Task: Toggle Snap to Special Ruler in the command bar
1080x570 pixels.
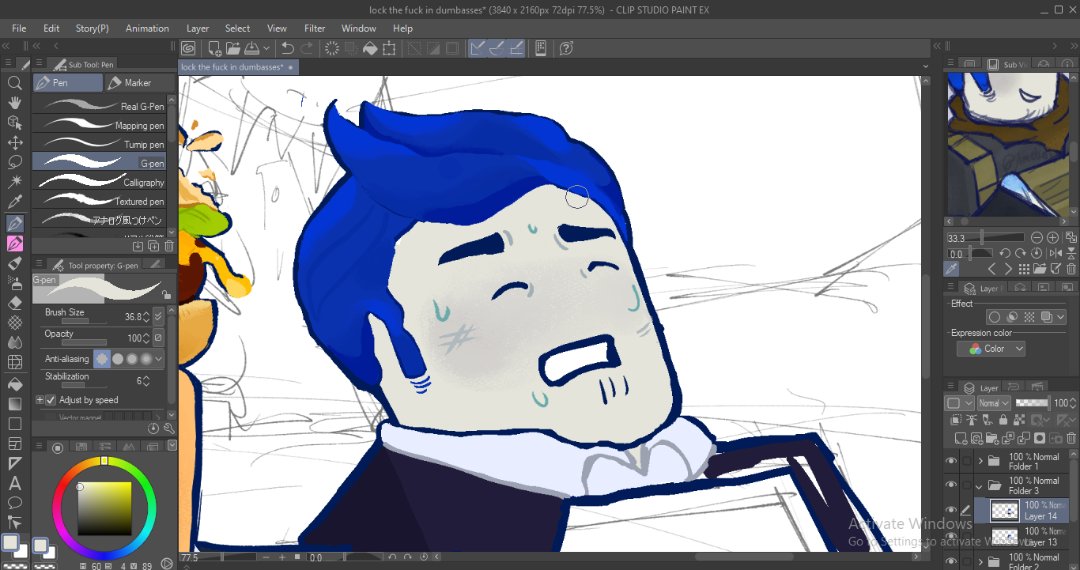Action: point(496,48)
